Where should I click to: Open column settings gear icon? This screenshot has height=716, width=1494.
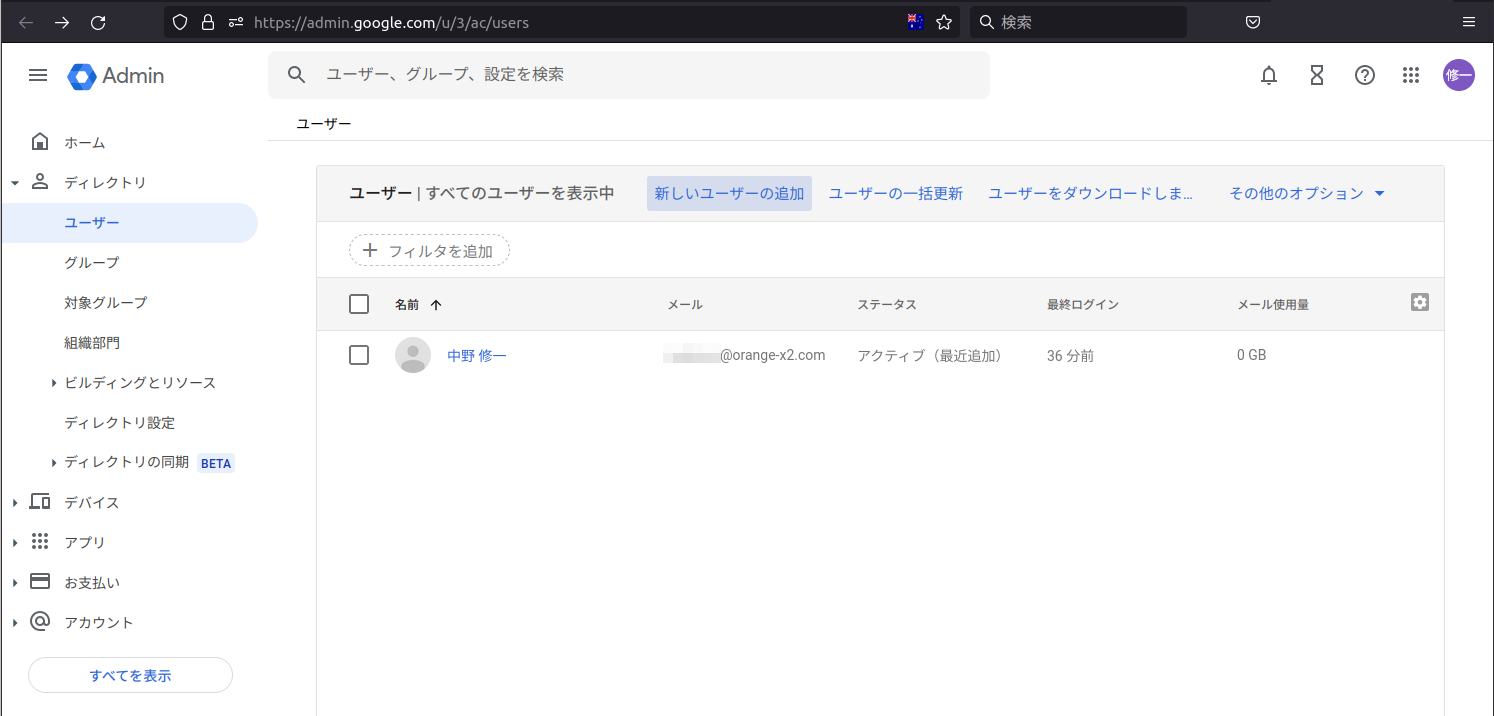point(1419,302)
